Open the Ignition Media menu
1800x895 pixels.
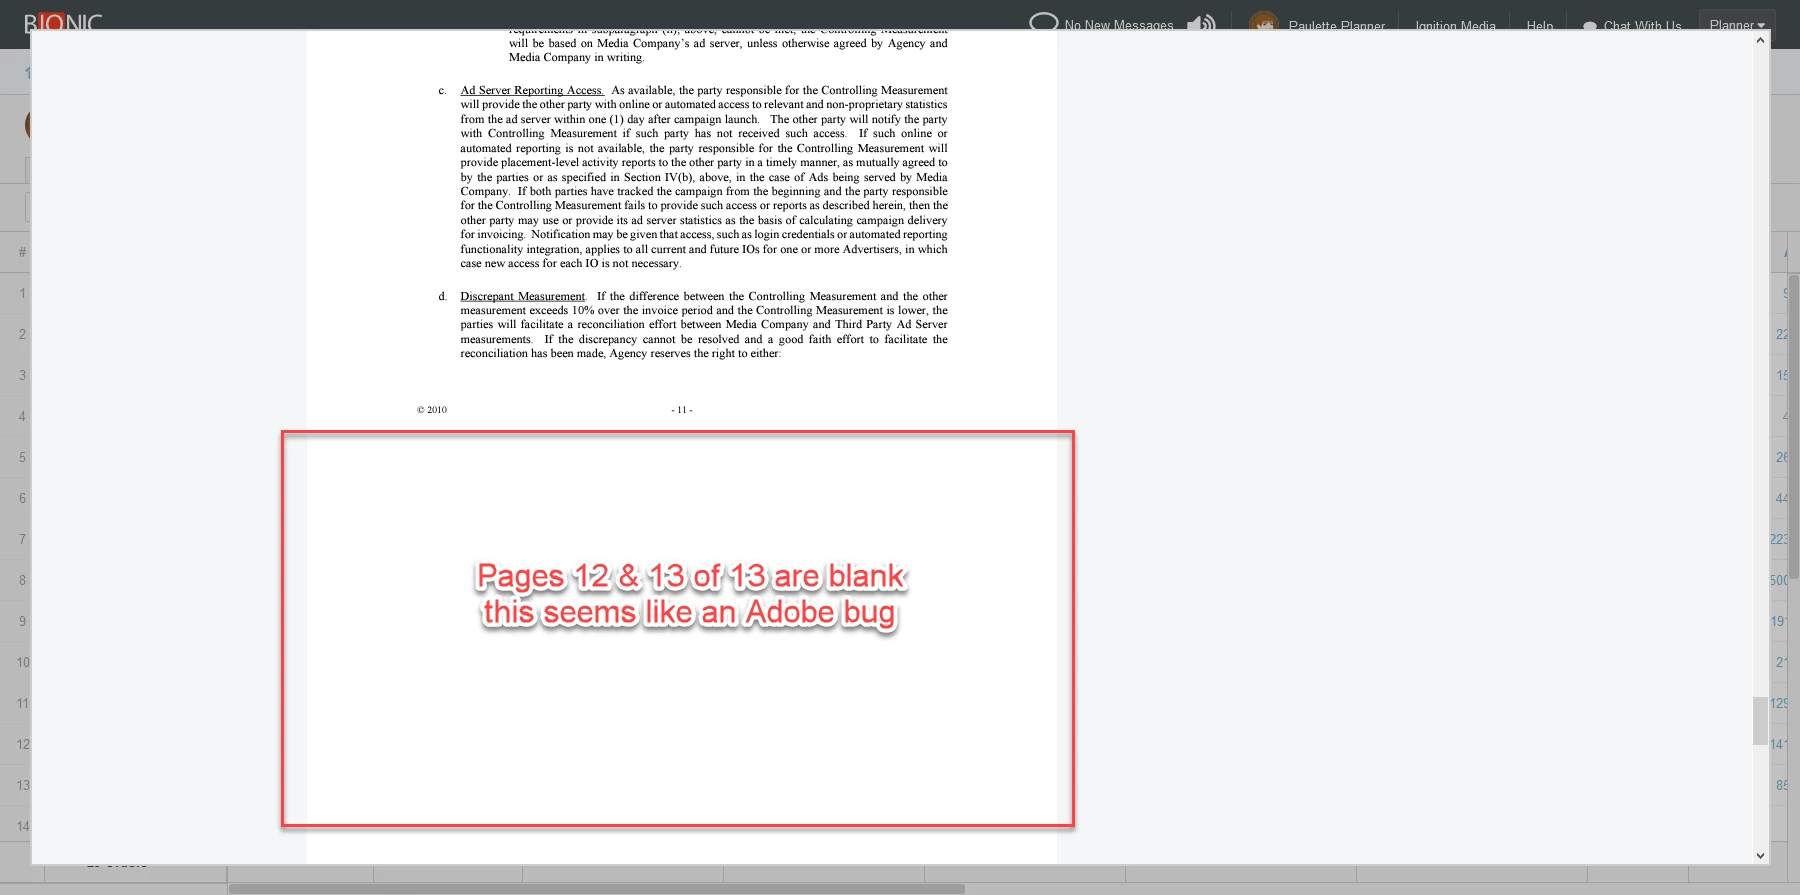coord(1455,26)
